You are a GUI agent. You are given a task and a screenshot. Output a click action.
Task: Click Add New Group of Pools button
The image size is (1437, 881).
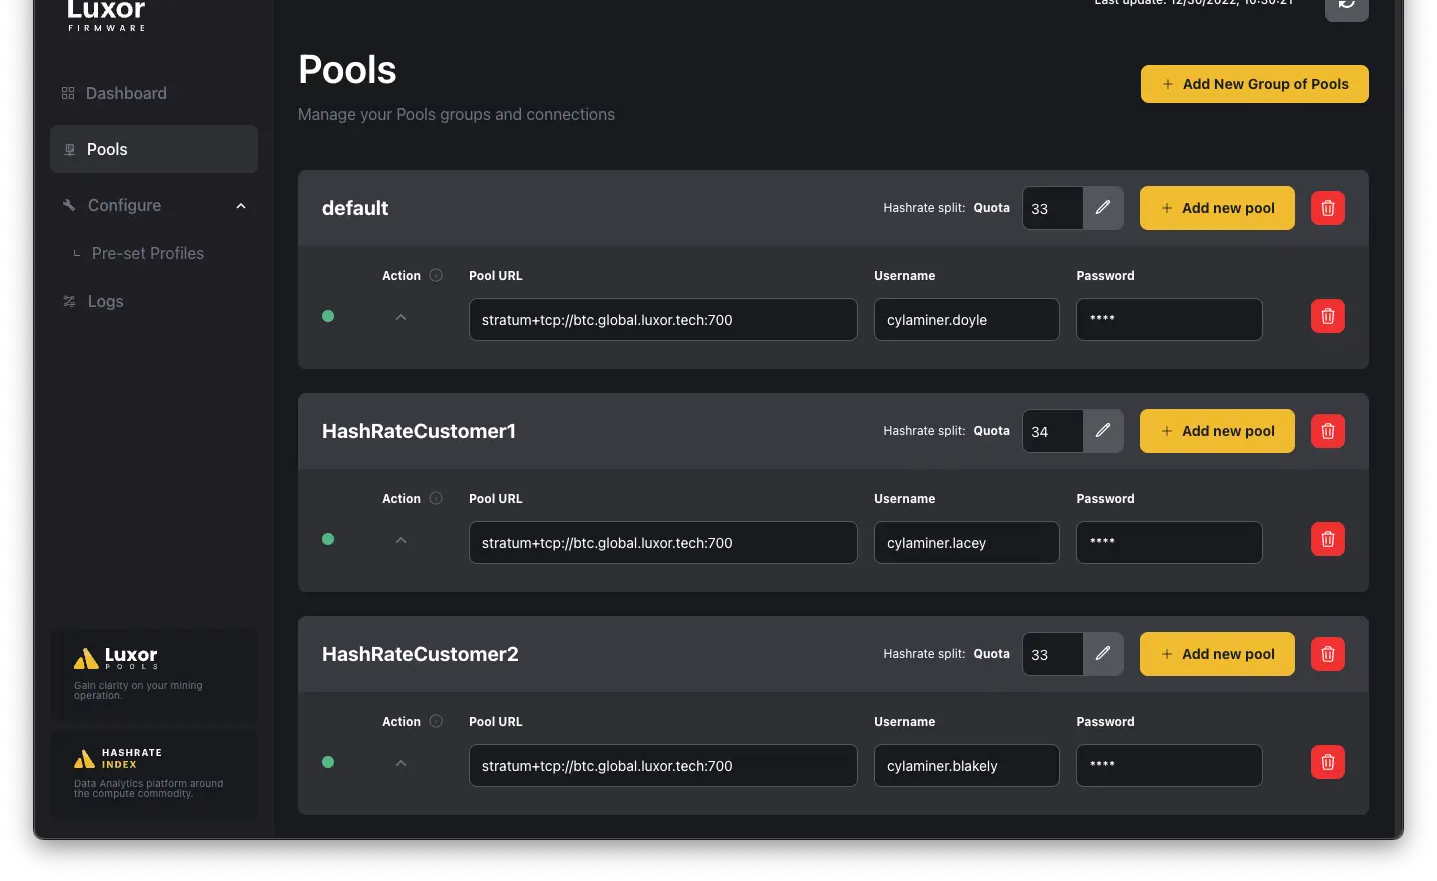[1254, 84]
